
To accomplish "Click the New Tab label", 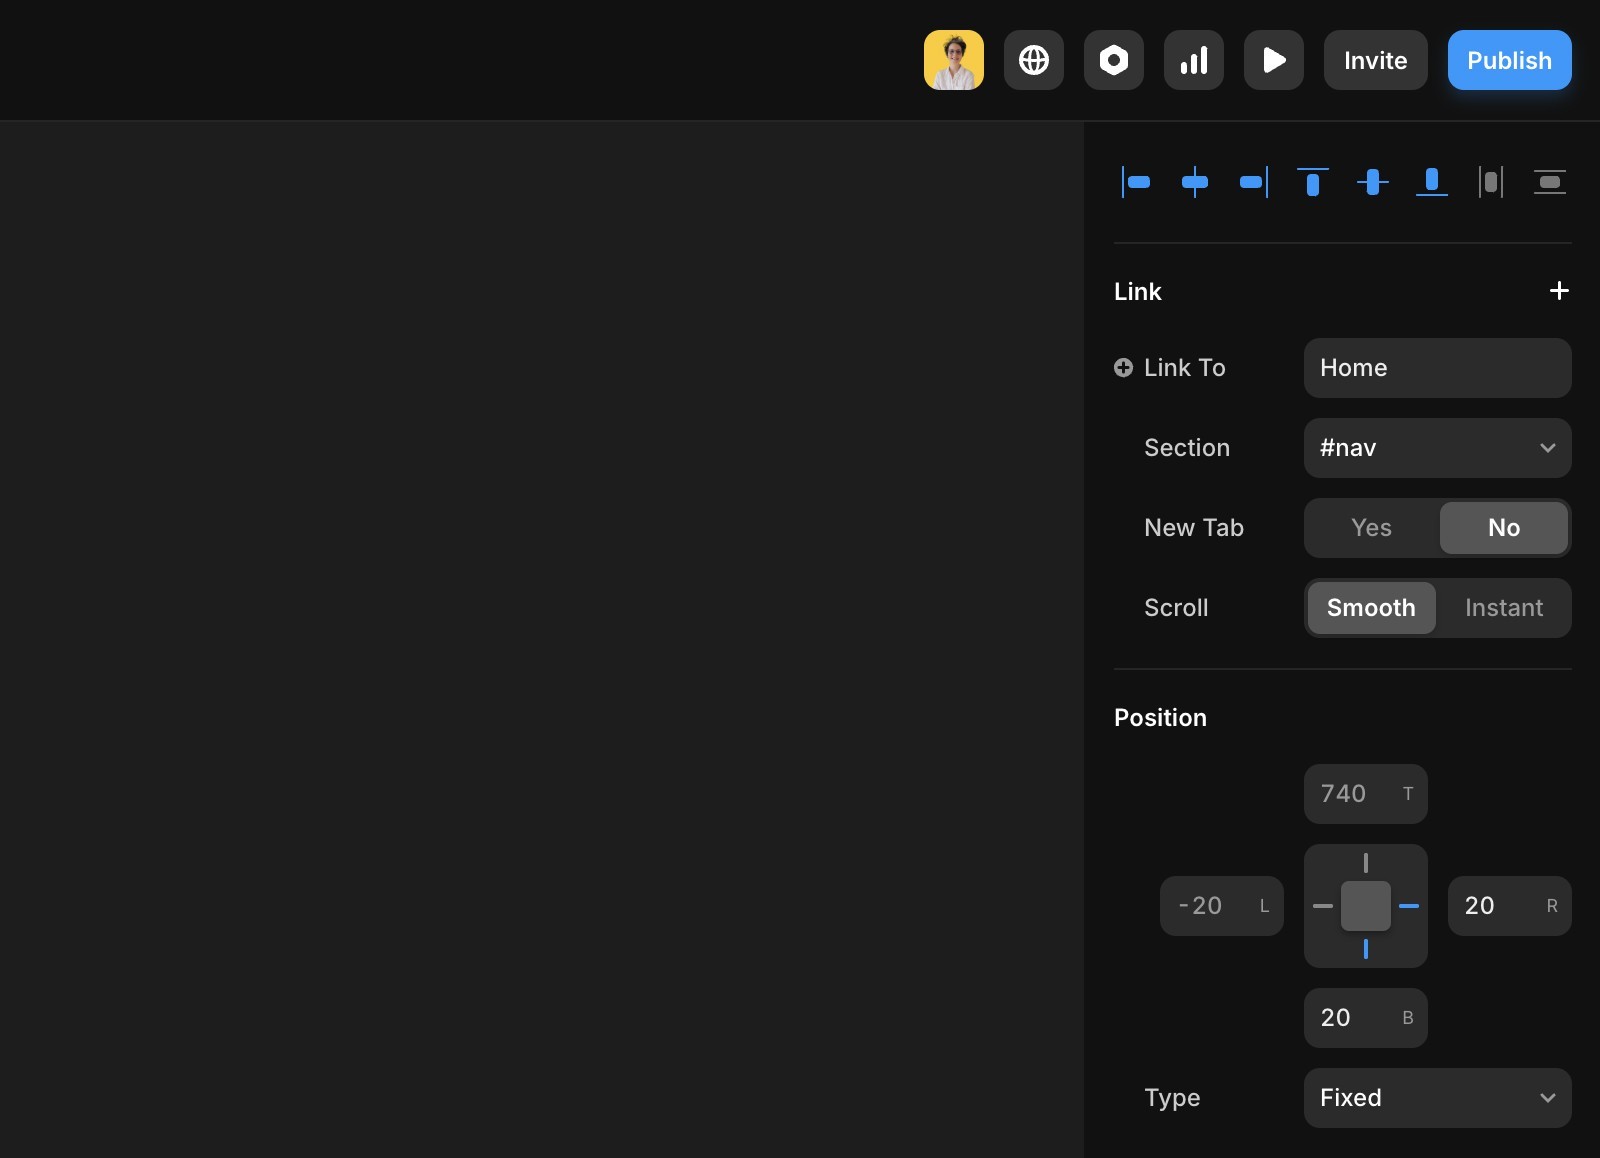I will [1194, 528].
